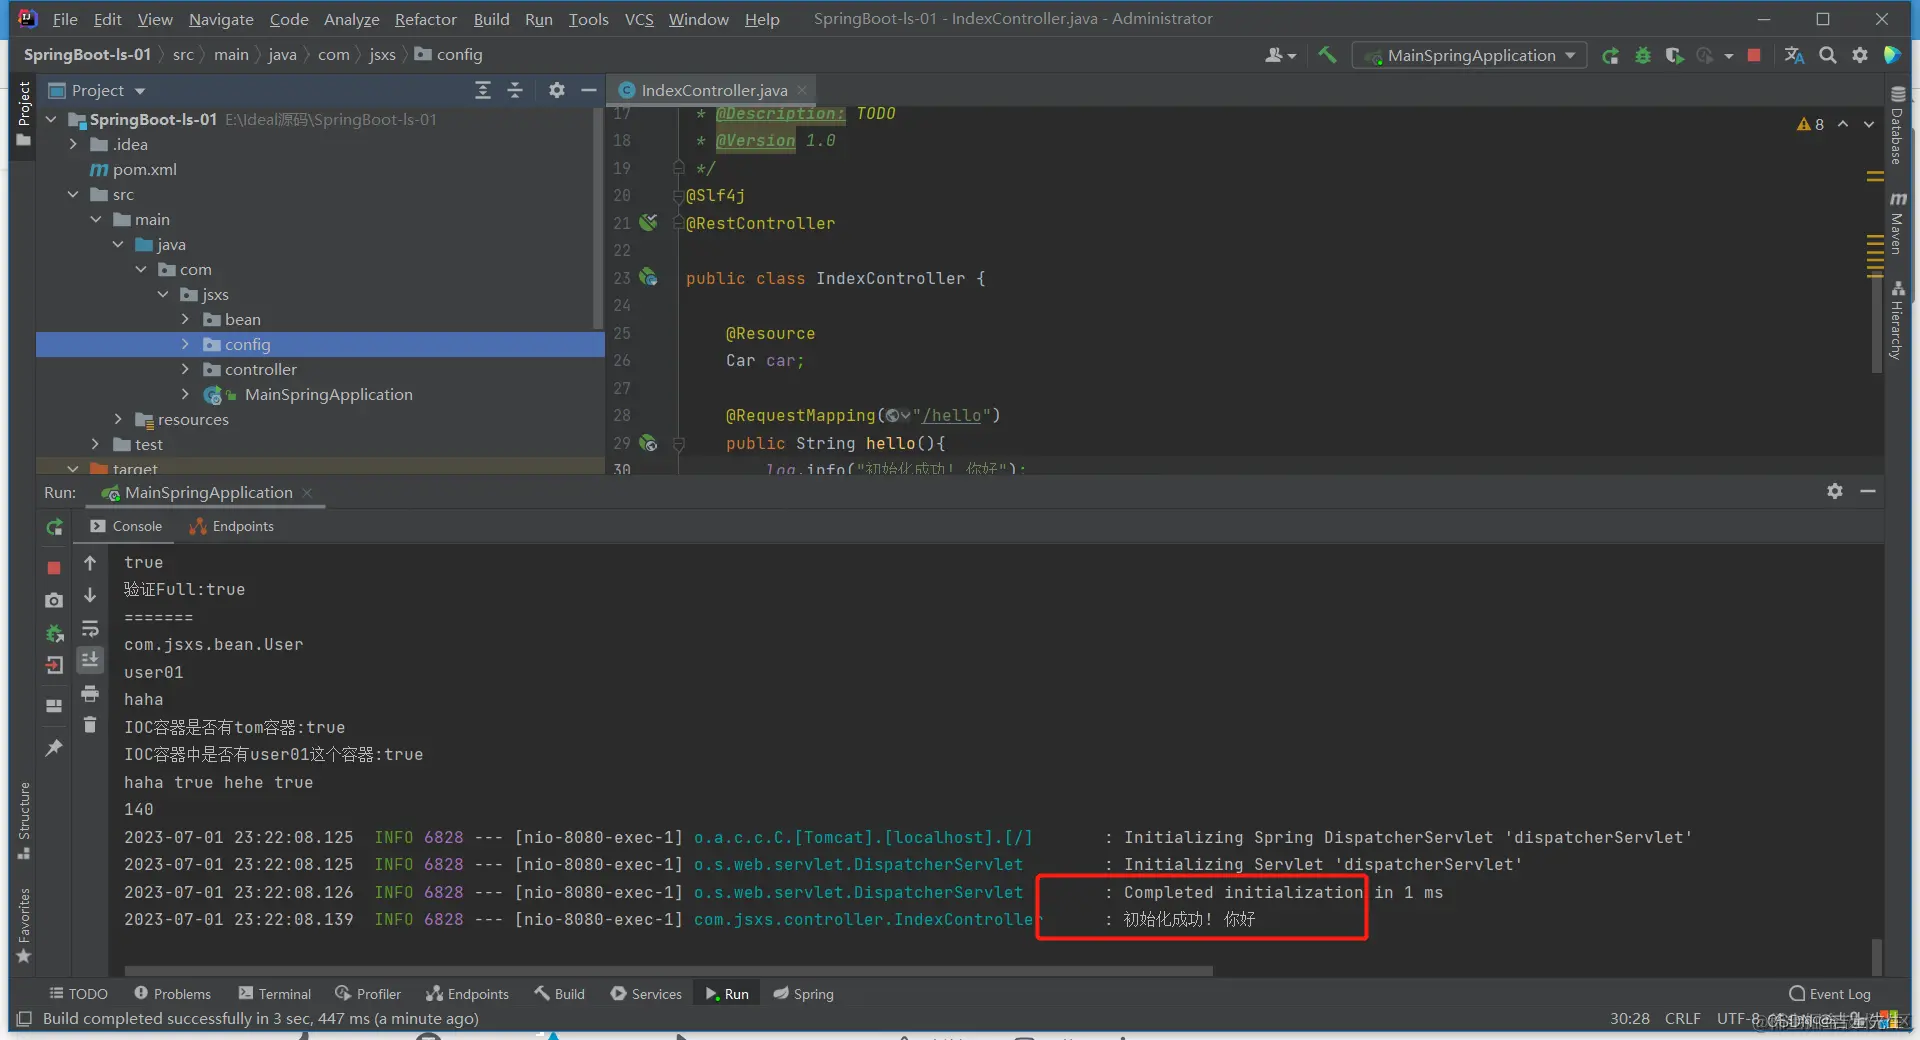Screen dimensions: 1920x1040
Task: Collapse all in the Project panel
Action: coord(515,90)
